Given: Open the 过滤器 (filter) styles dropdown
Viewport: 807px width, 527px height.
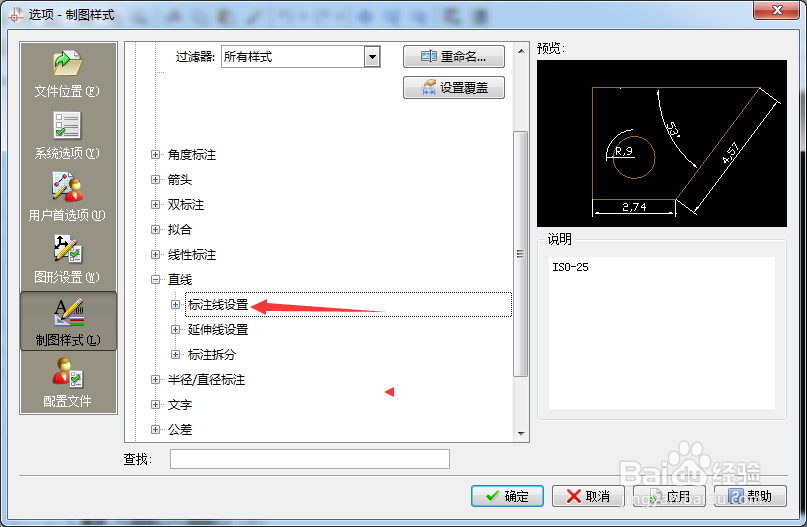Looking at the screenshot, I should [372, 57].
